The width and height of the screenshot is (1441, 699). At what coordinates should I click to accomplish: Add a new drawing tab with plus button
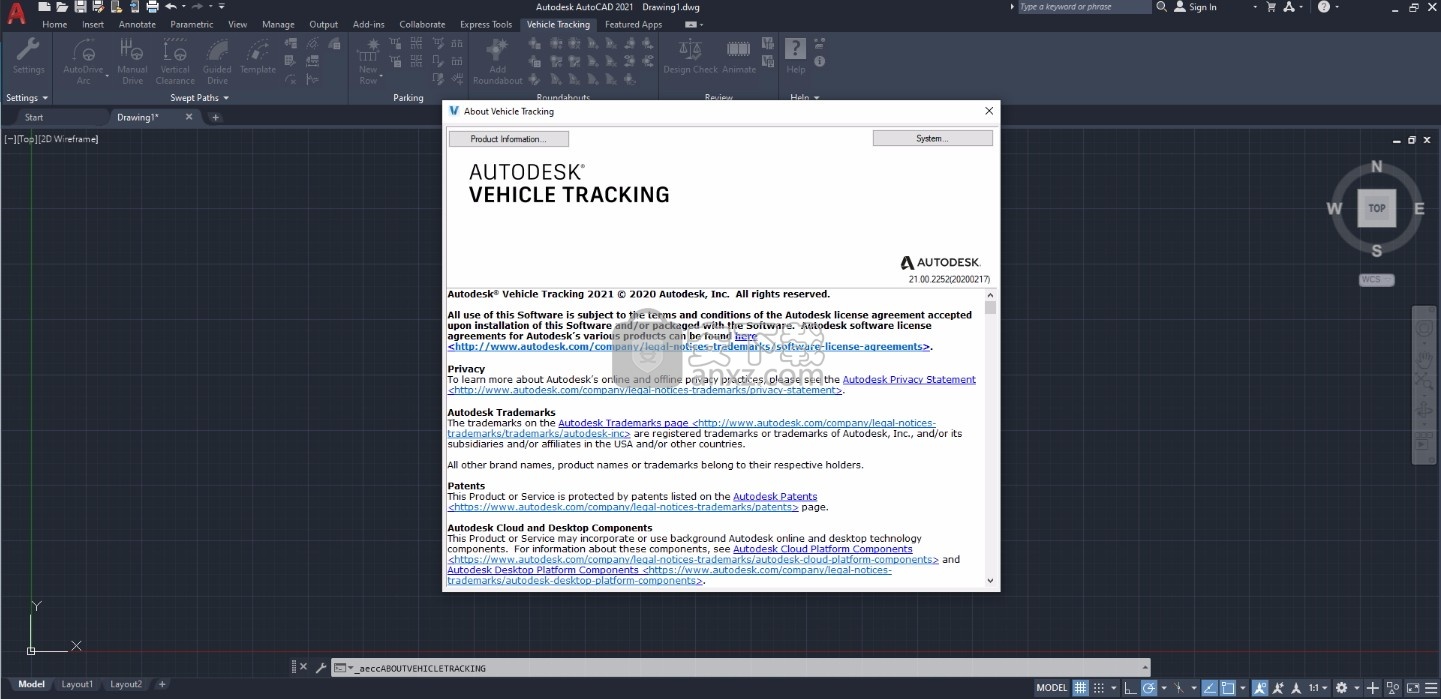tap(215, 117)
